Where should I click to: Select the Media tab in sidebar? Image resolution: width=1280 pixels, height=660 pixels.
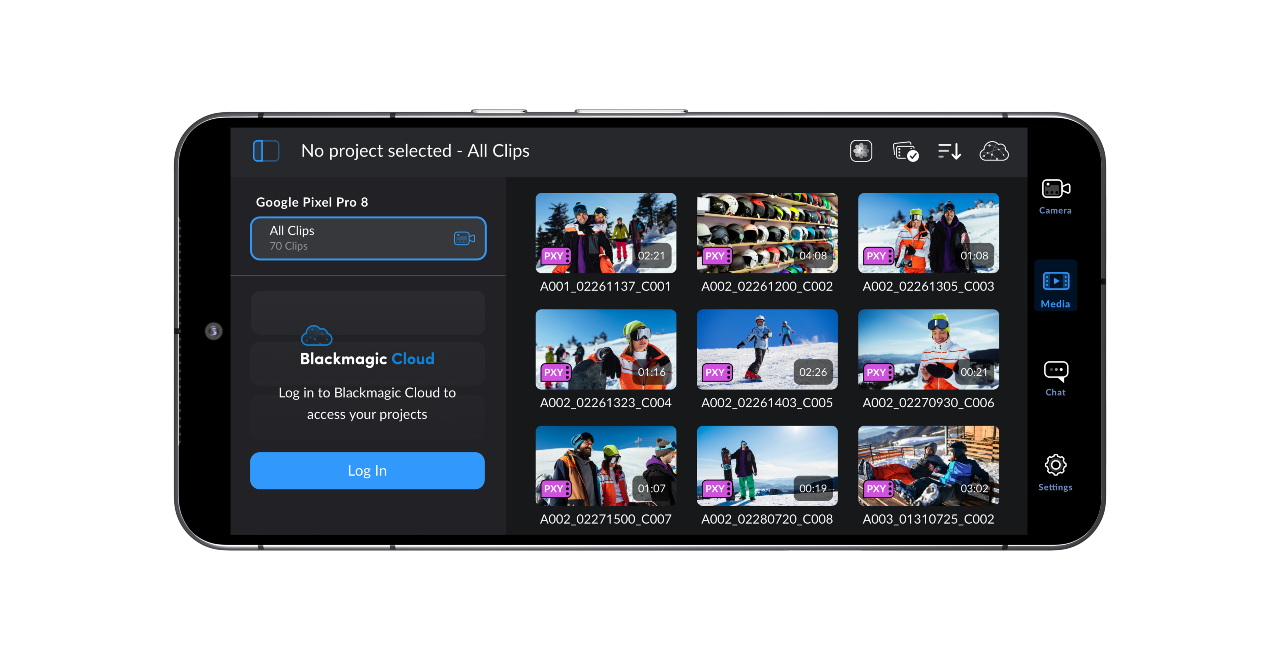1055,285
